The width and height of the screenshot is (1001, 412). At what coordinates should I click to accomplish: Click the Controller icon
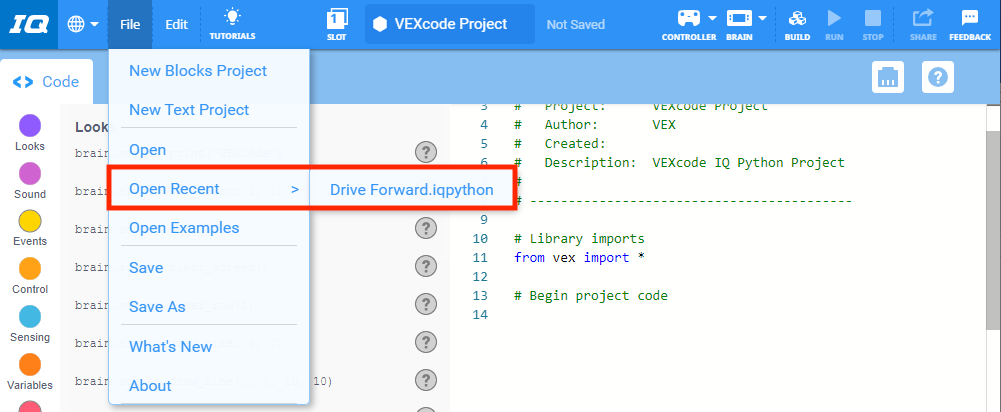pyautogui.click(x=689, y=18)
